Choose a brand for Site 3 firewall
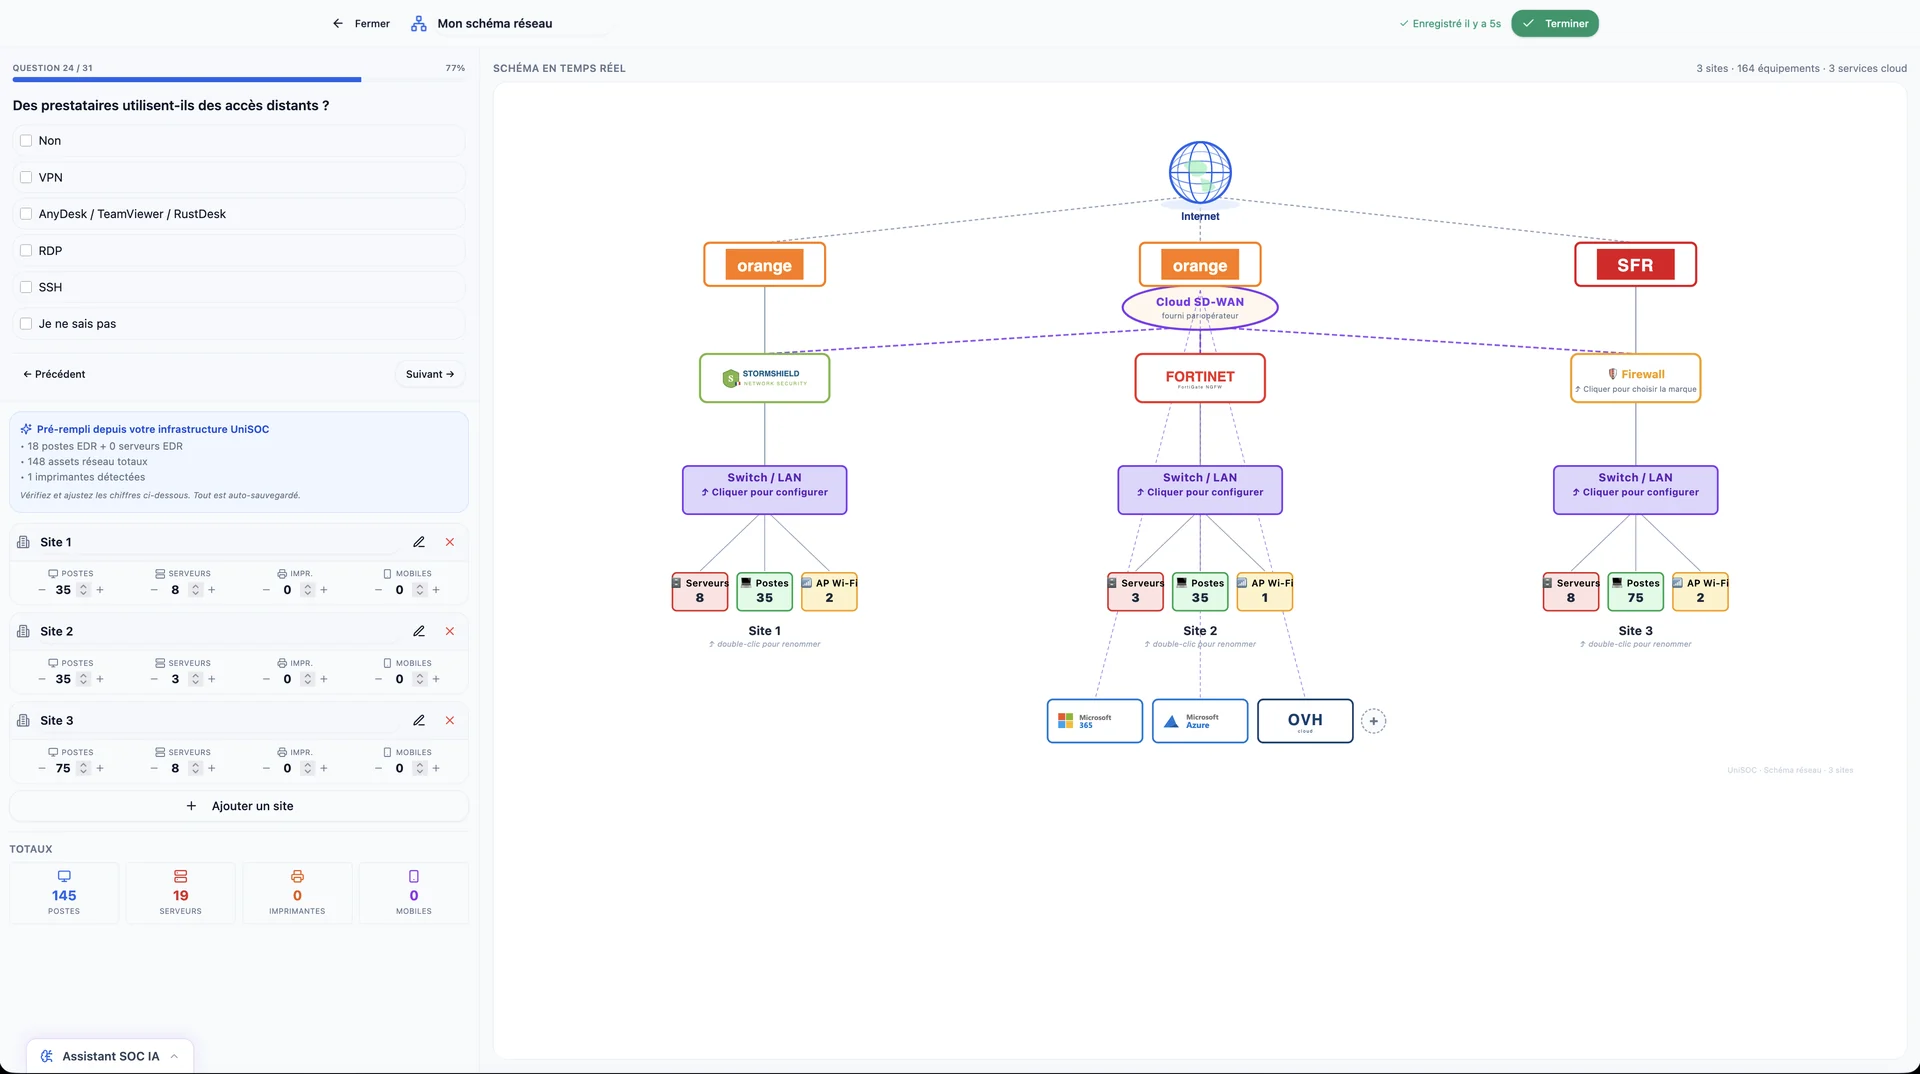This screenshot has width=1920, height=1074. coord(1636,379)
